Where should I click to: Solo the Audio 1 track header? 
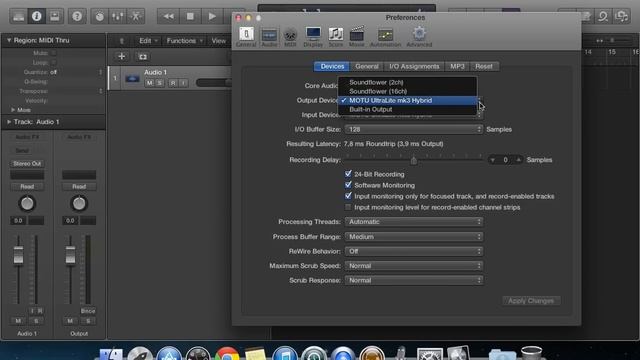pos(160,83)
